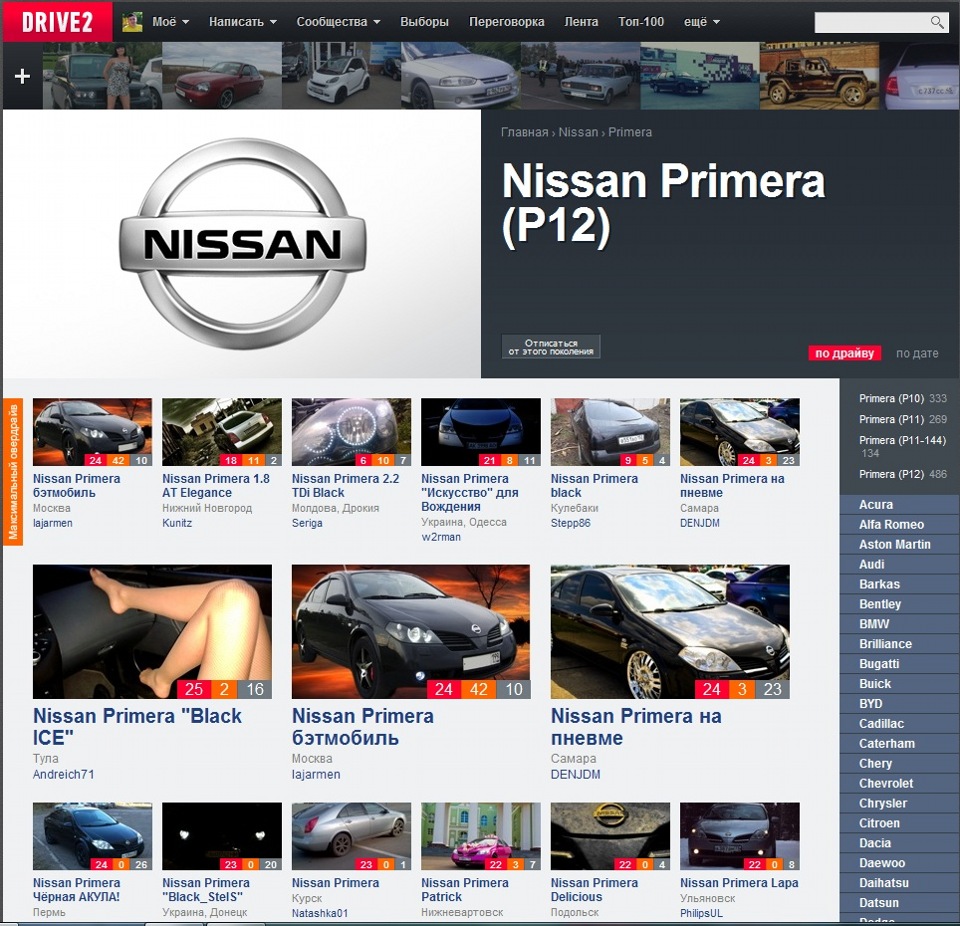Click the large Nissan logo image
This screenshot has width=960, height=926.
(242, 243)
